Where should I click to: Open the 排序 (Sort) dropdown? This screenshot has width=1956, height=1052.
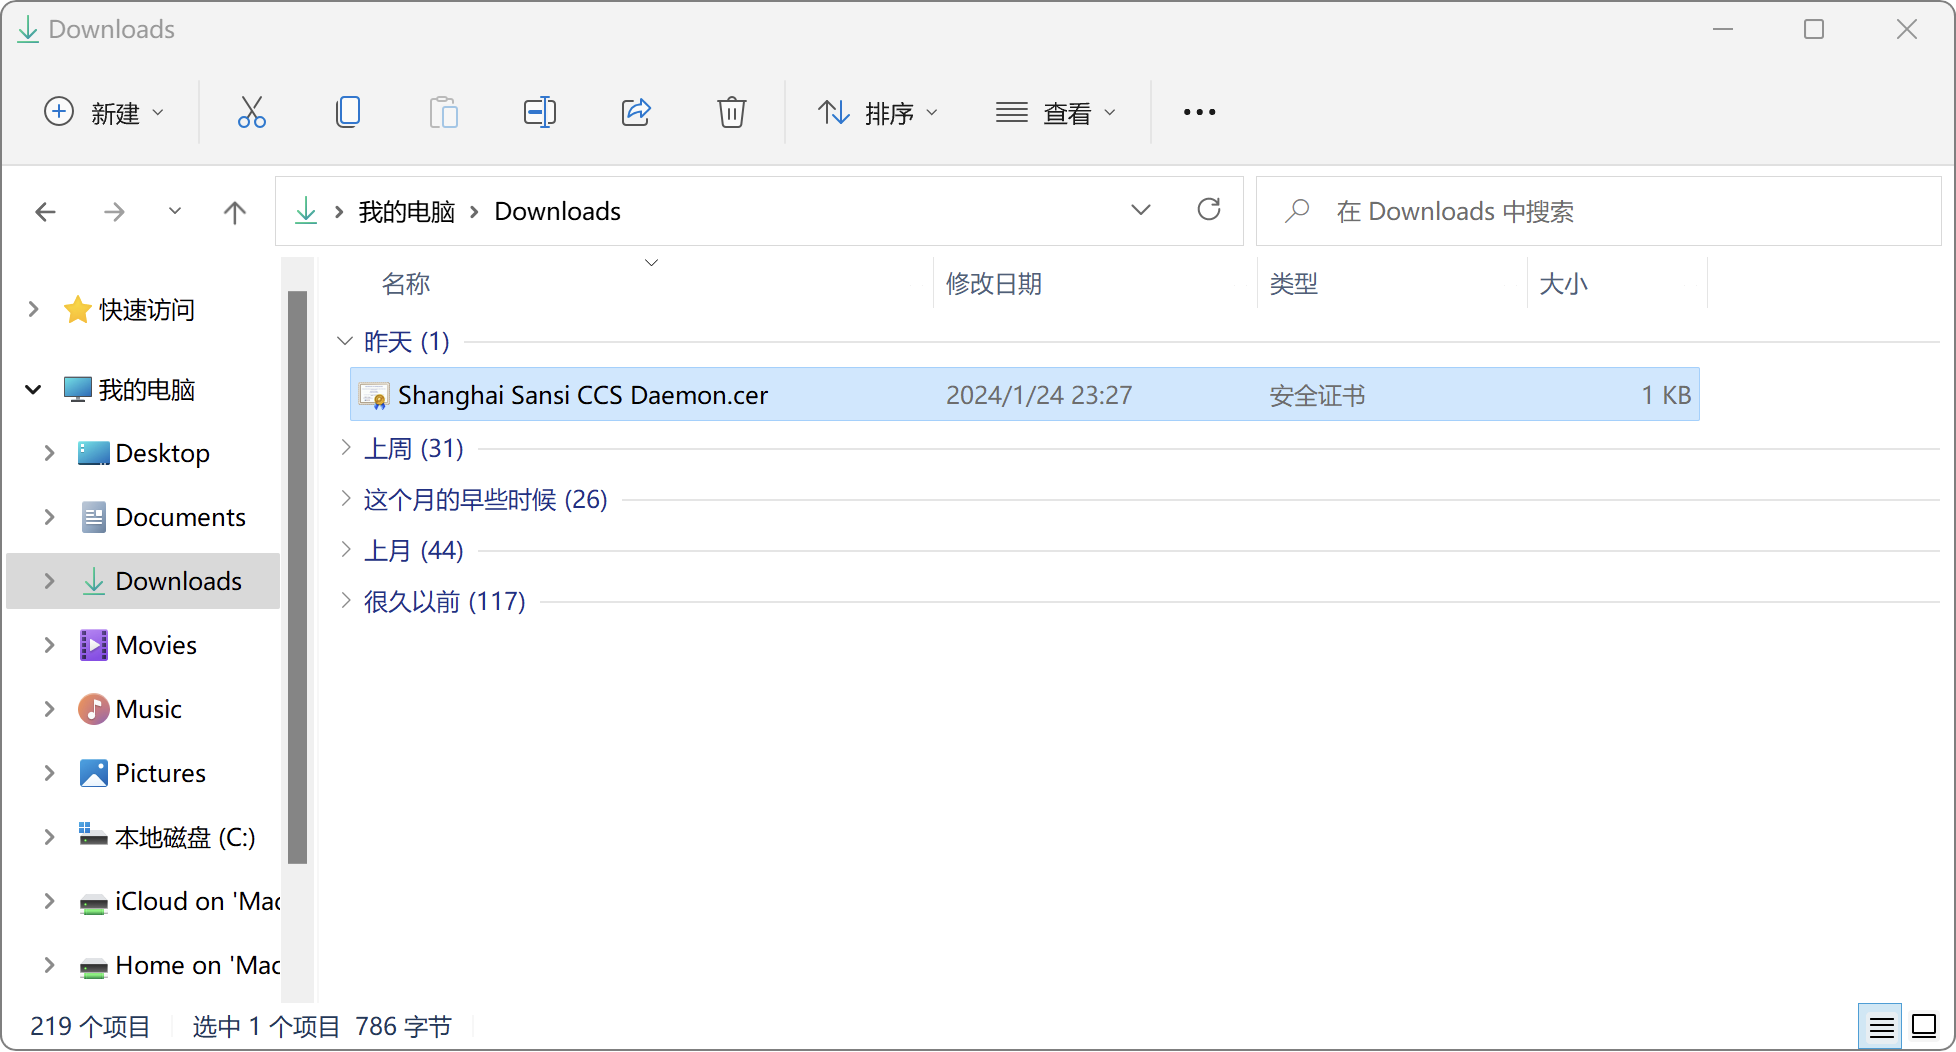pyautogui.click(x=877, y=112)
